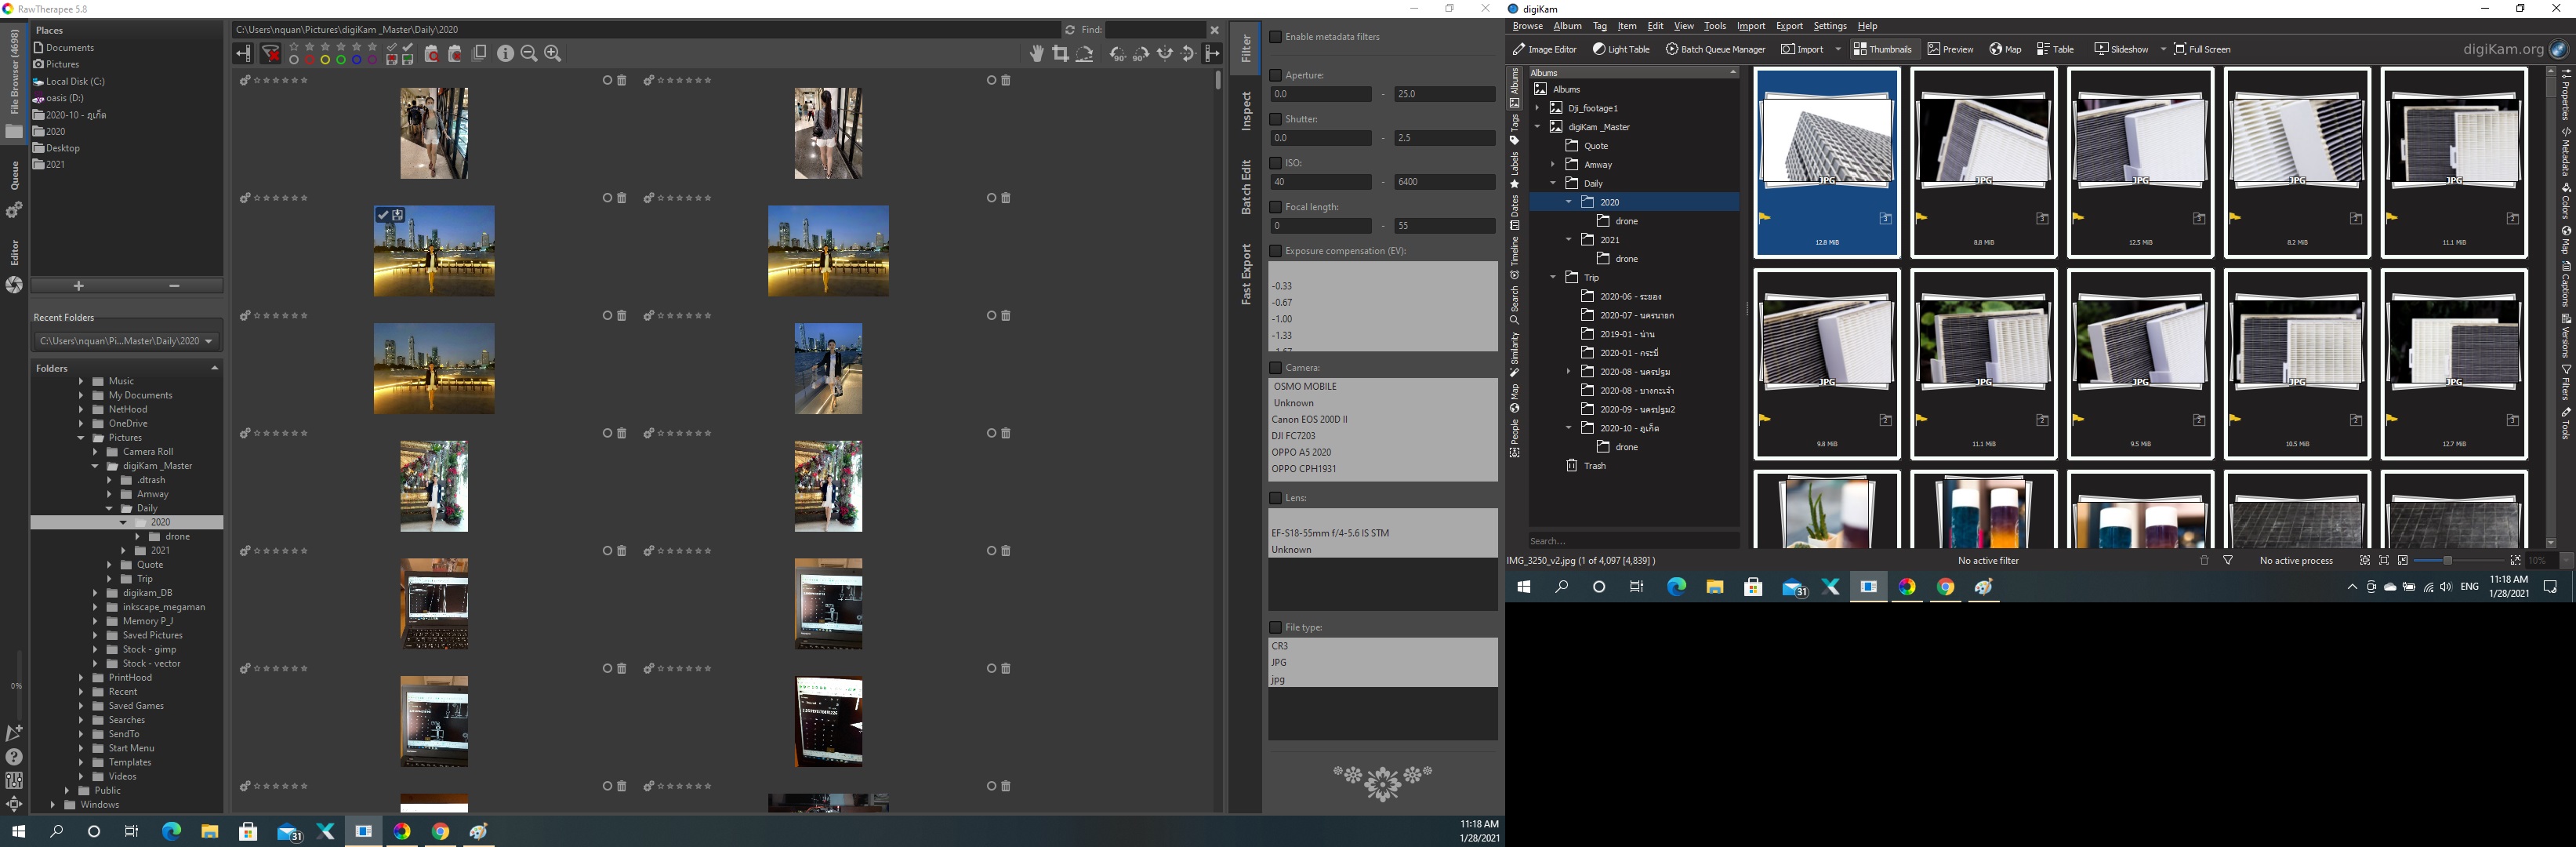
Task: Open the Tools menu in digiKam
Action: pyautogui.click(x=1714, y=26)
